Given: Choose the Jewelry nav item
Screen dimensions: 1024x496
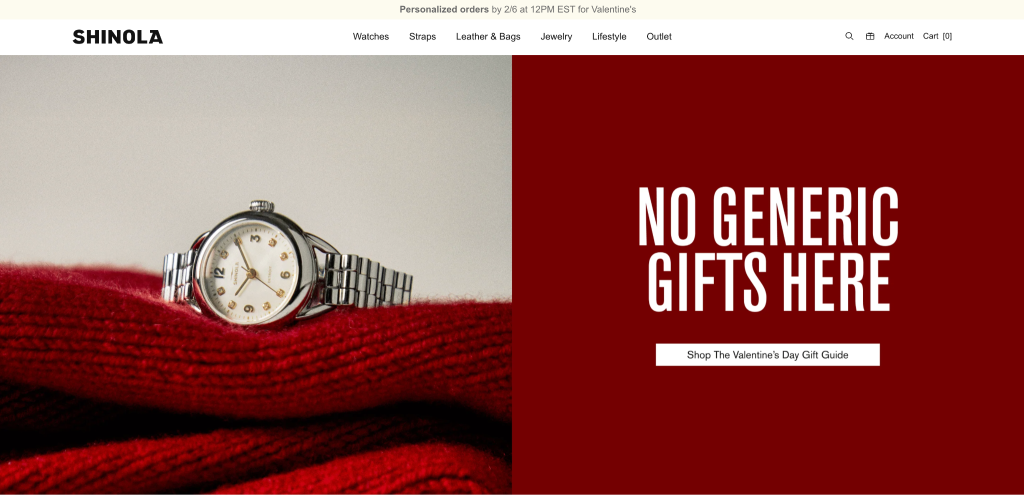Looking at the screenshot, I should coord(556,37).
